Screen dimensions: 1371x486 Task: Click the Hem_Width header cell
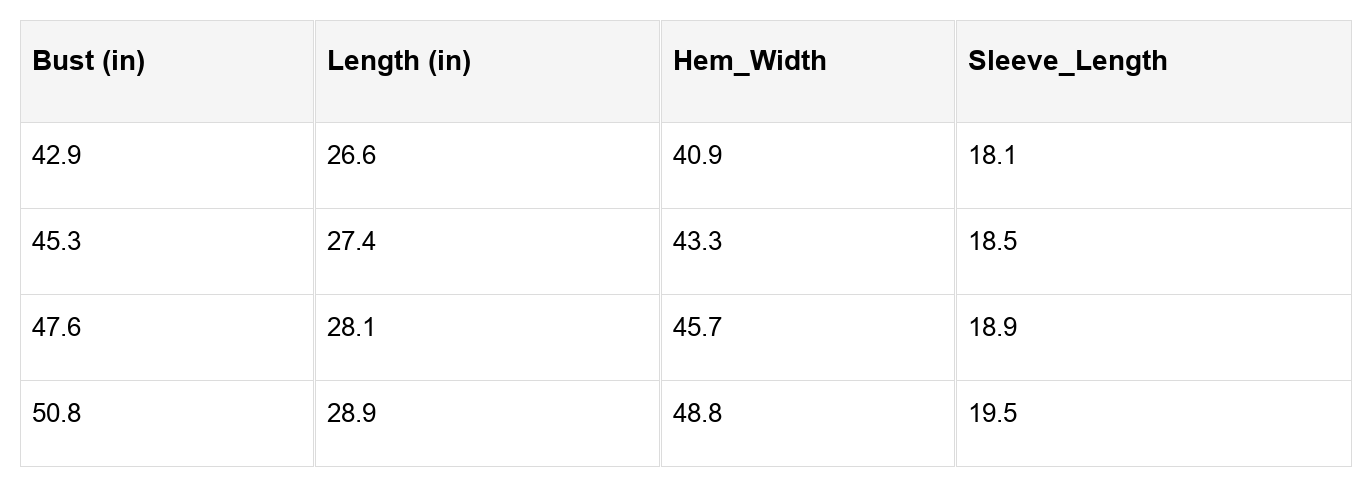pos(750,61)
